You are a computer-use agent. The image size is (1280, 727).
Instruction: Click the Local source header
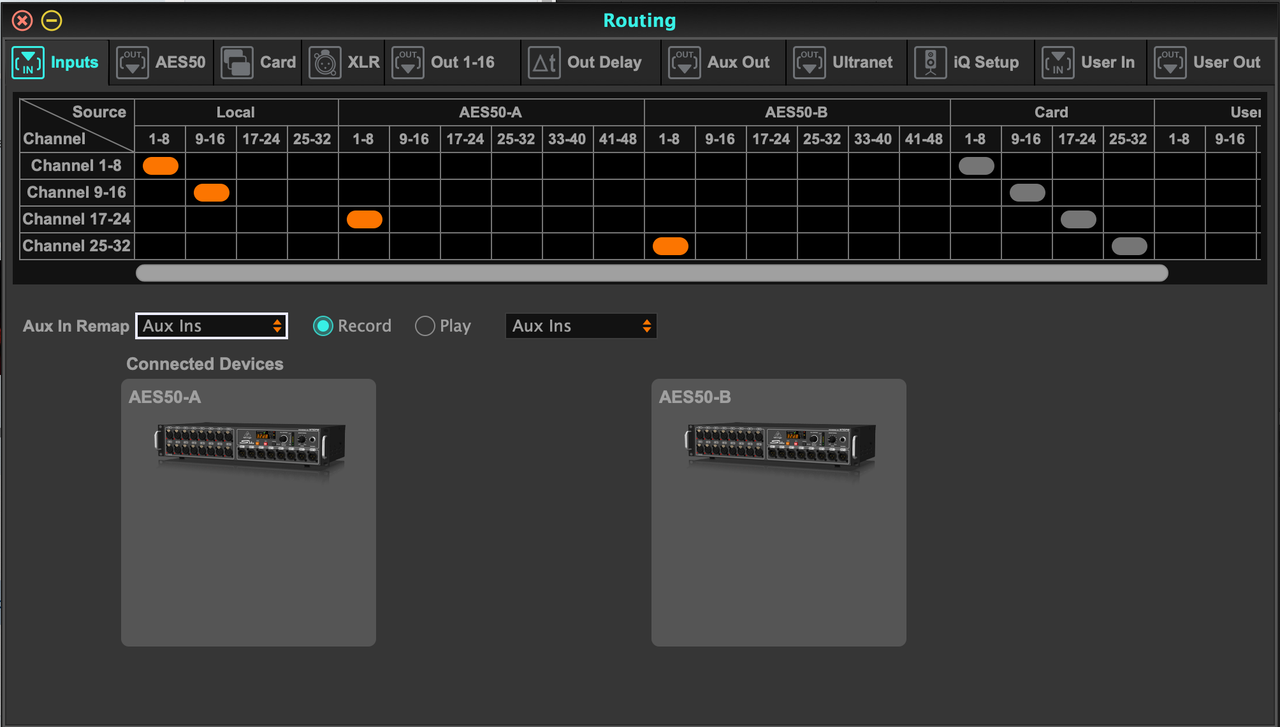(236, 112)
